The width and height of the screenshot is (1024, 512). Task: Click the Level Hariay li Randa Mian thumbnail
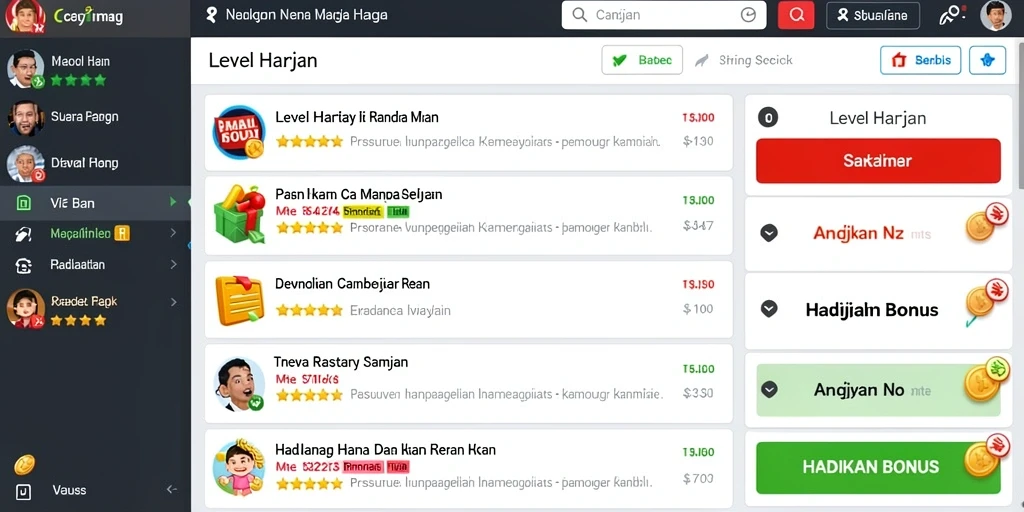pos(238,133)
